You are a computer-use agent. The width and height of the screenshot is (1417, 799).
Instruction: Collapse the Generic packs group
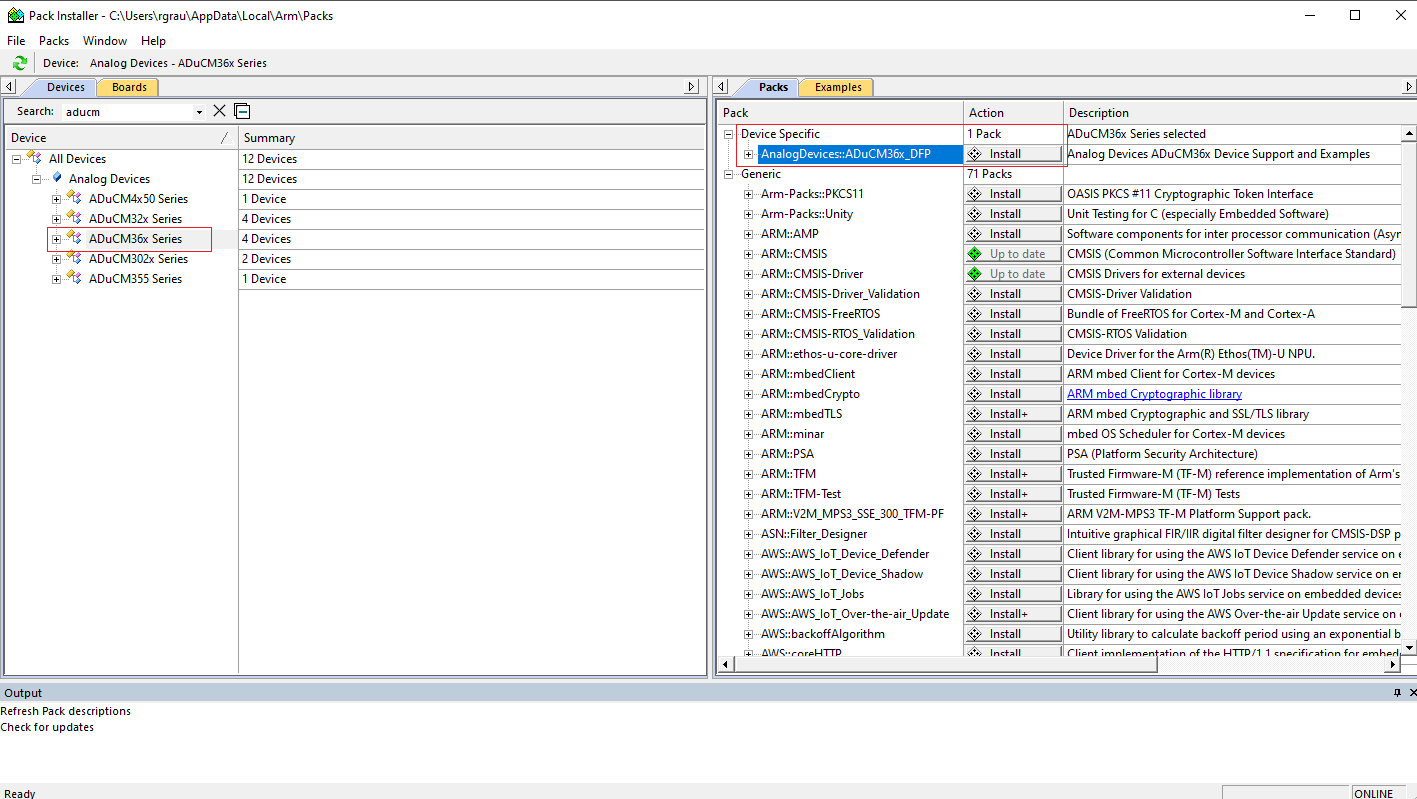[728, 174]
